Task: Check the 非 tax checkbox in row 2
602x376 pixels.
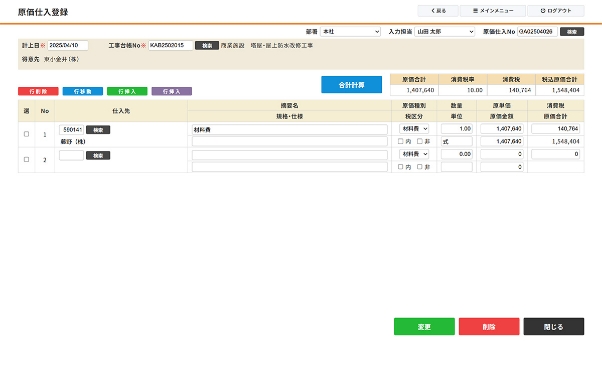Action: coord(420,167)
